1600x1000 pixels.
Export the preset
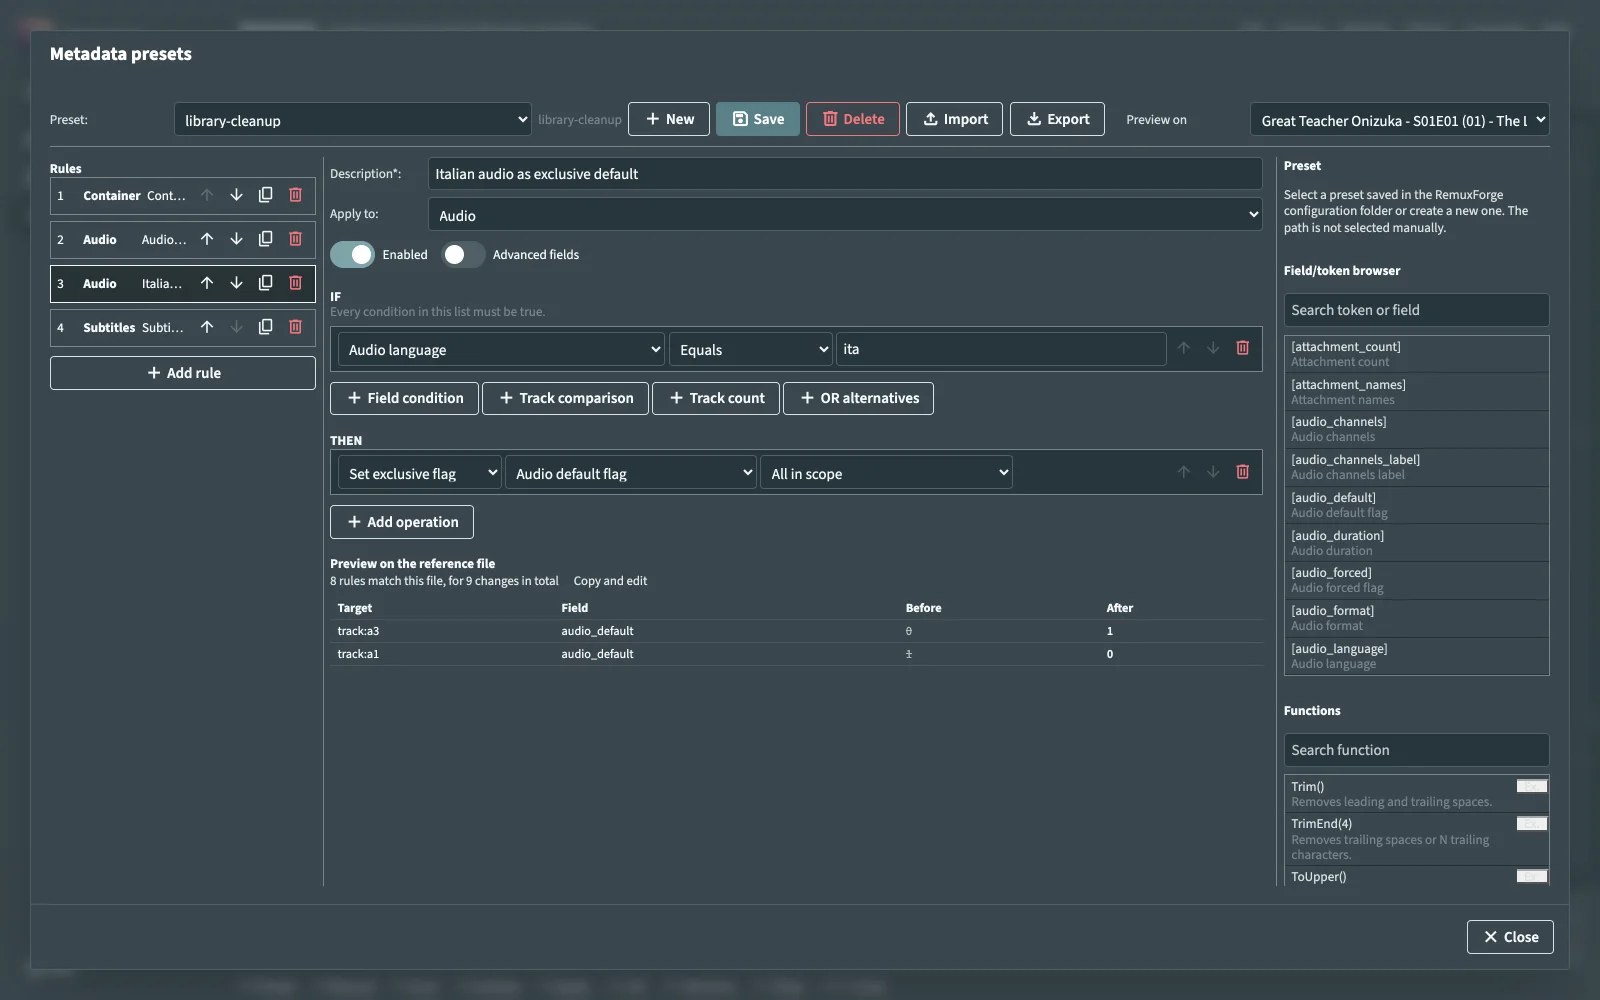click(x=1057, y=119)
